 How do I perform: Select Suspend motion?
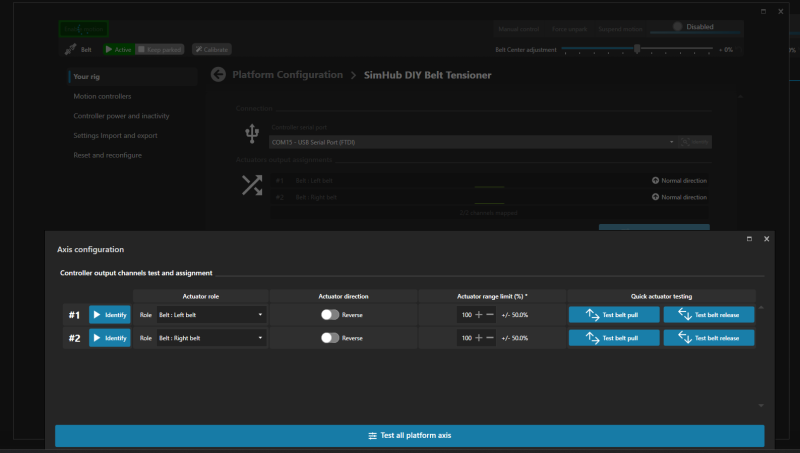click(620, 29)
